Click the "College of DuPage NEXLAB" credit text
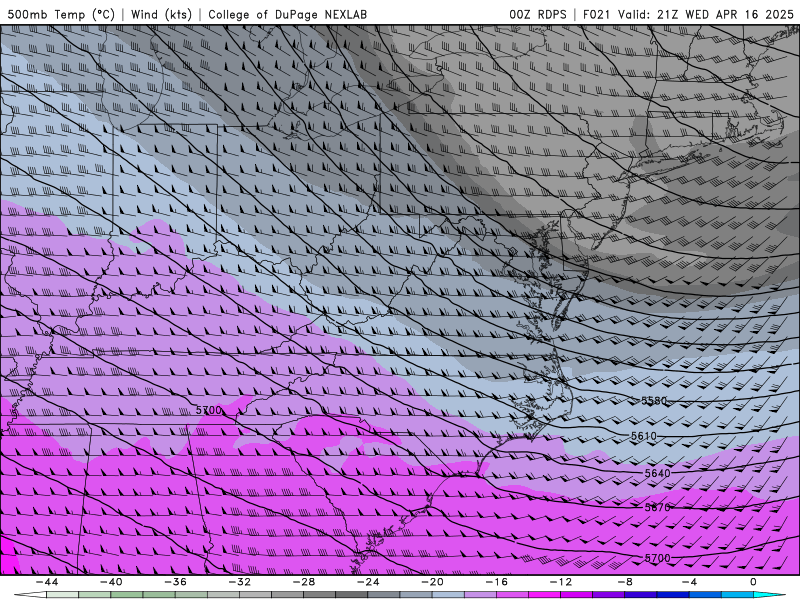 287,14
